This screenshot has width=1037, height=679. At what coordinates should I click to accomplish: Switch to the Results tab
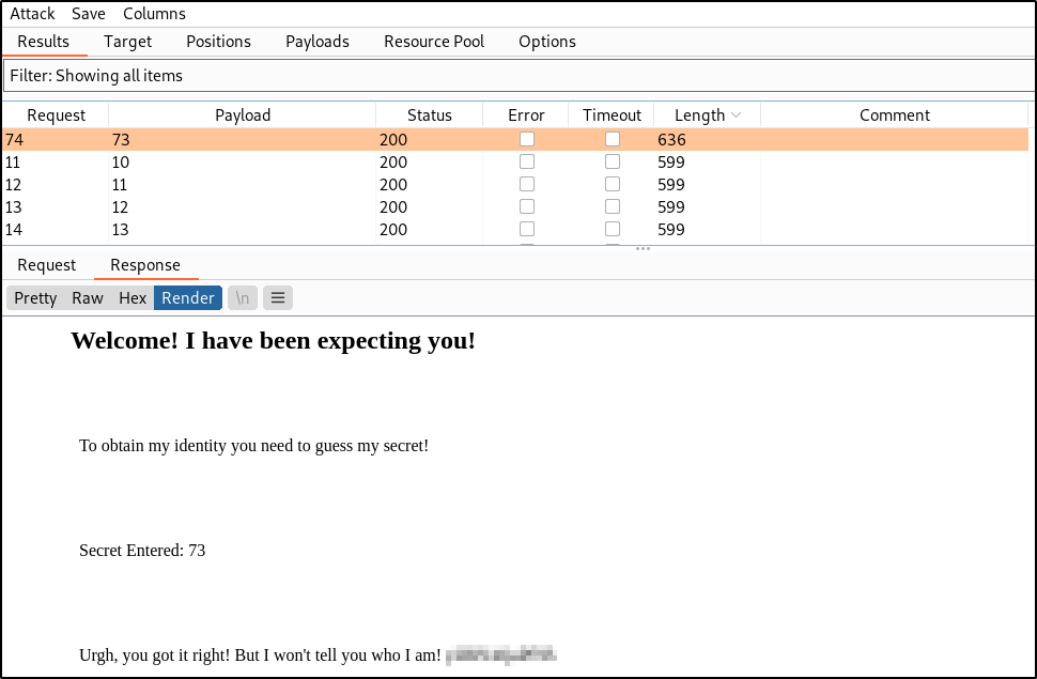(x=43, y=42)
